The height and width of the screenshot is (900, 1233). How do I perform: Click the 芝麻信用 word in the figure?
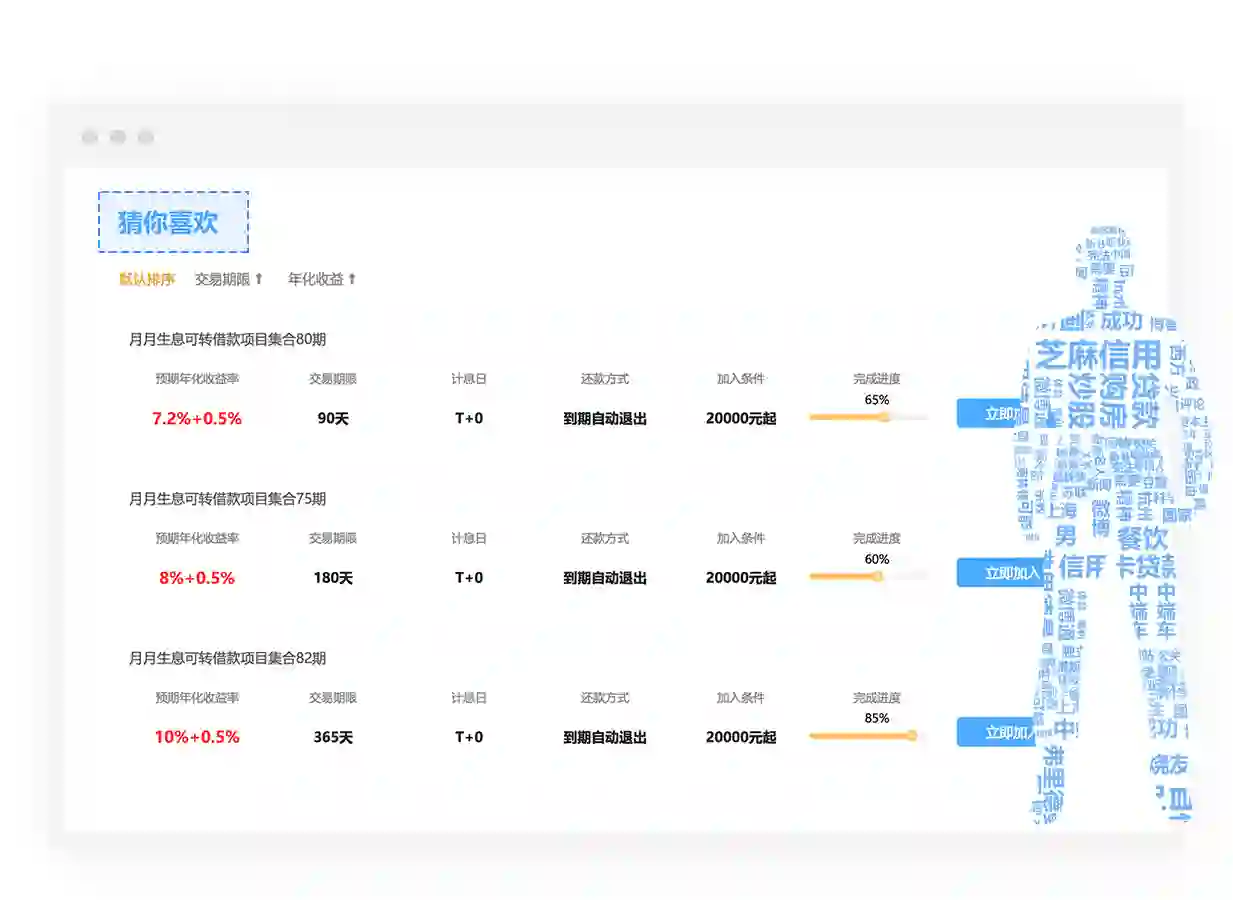[1099, 354]
